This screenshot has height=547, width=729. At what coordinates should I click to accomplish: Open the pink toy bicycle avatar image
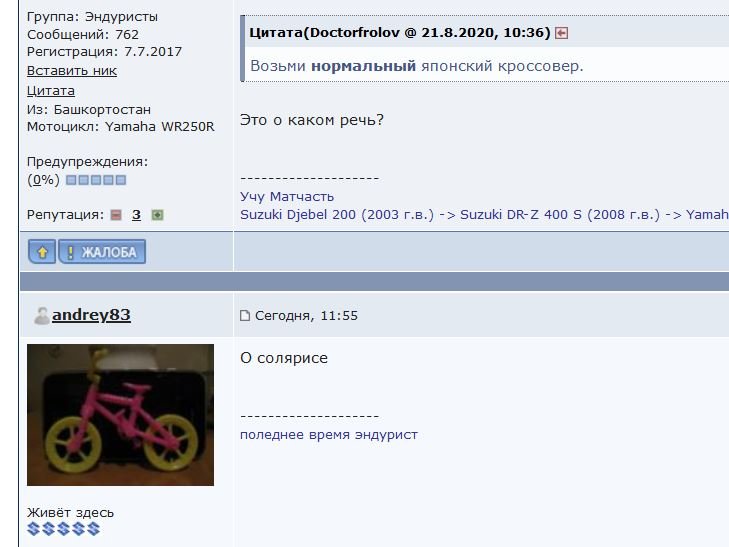[120, 415]
